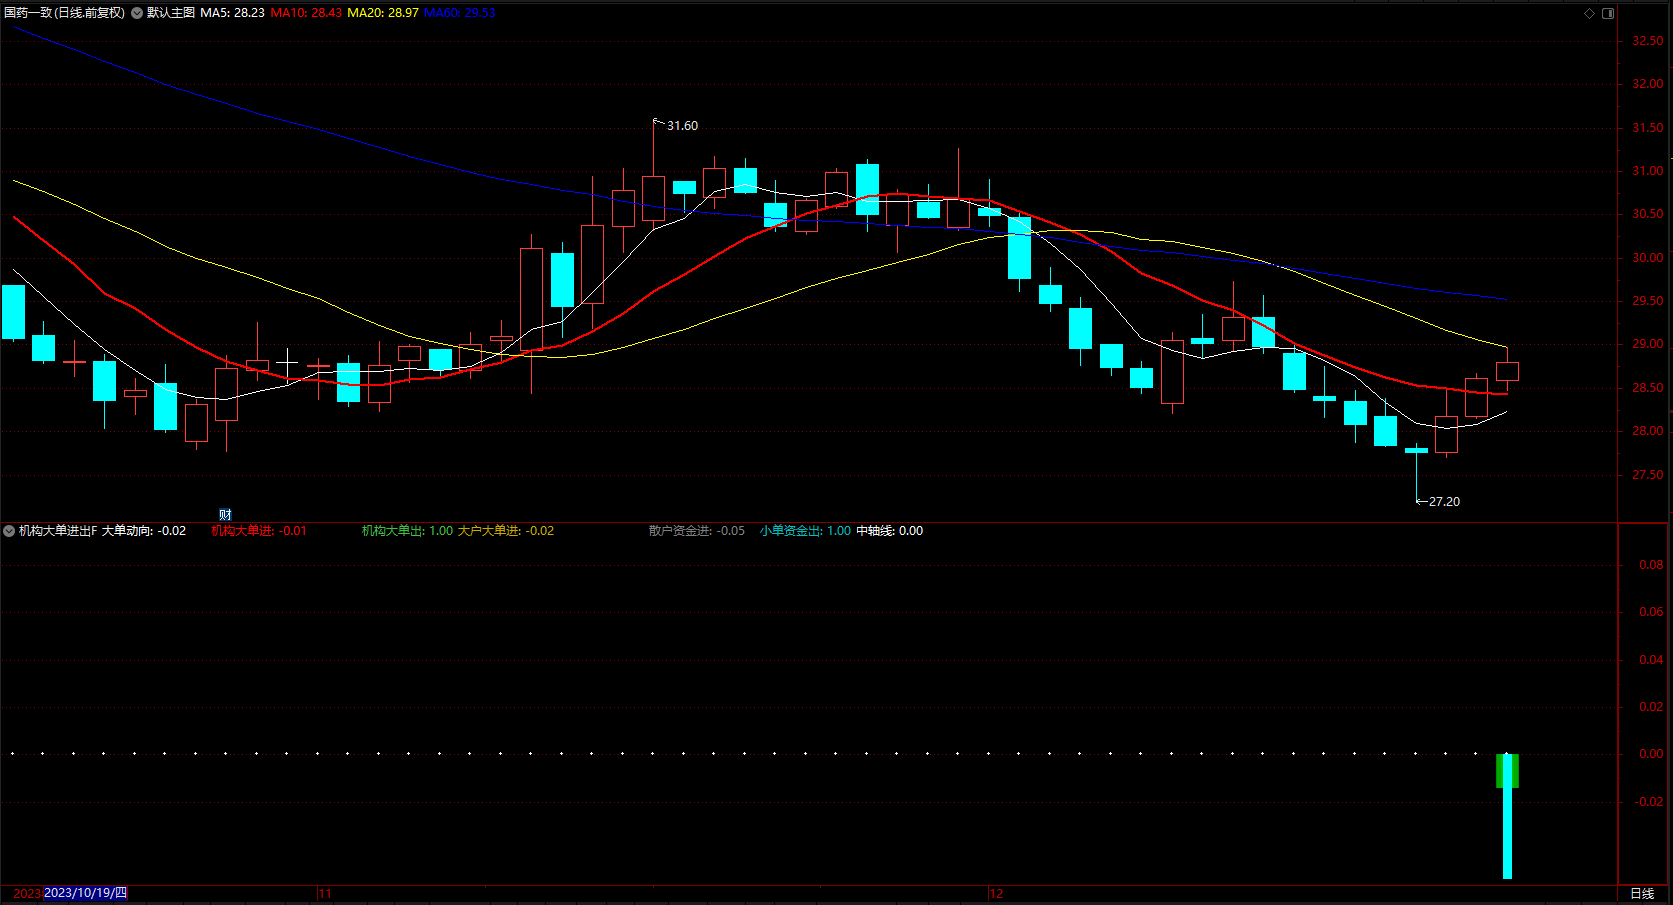1673x905 pixels.
Task: Click the 27.20 low price marker
Action: [1444, 502]
